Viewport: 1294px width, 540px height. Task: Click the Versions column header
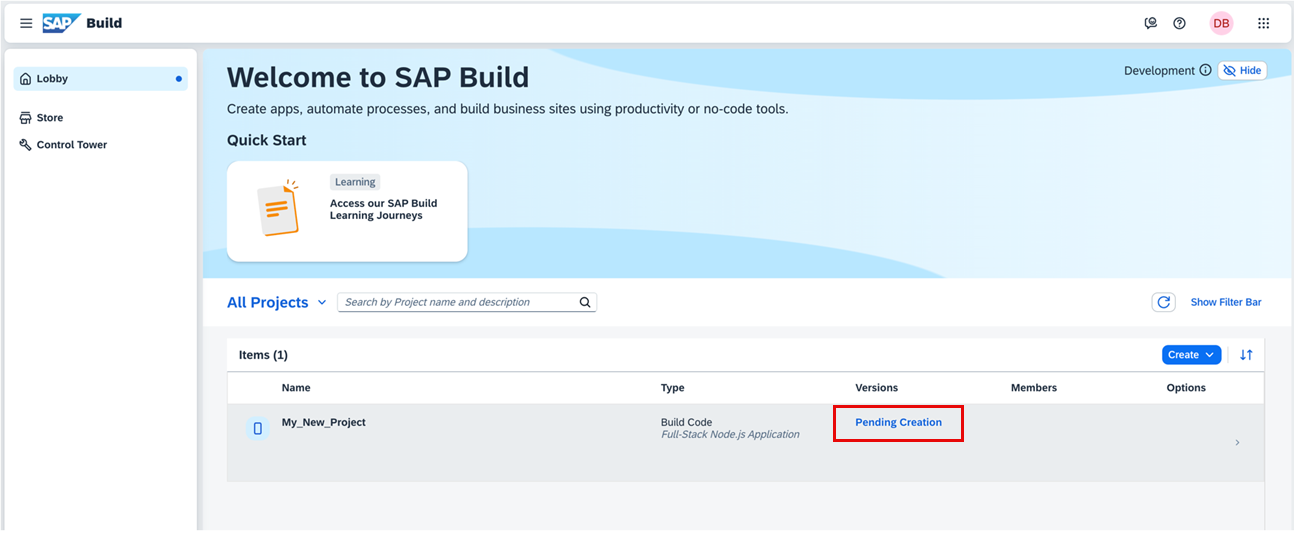coord(877,388)
